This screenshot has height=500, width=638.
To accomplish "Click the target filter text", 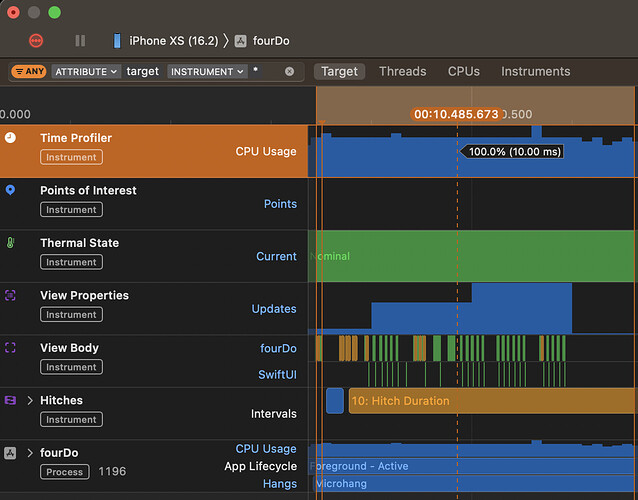I will (142, 72).
